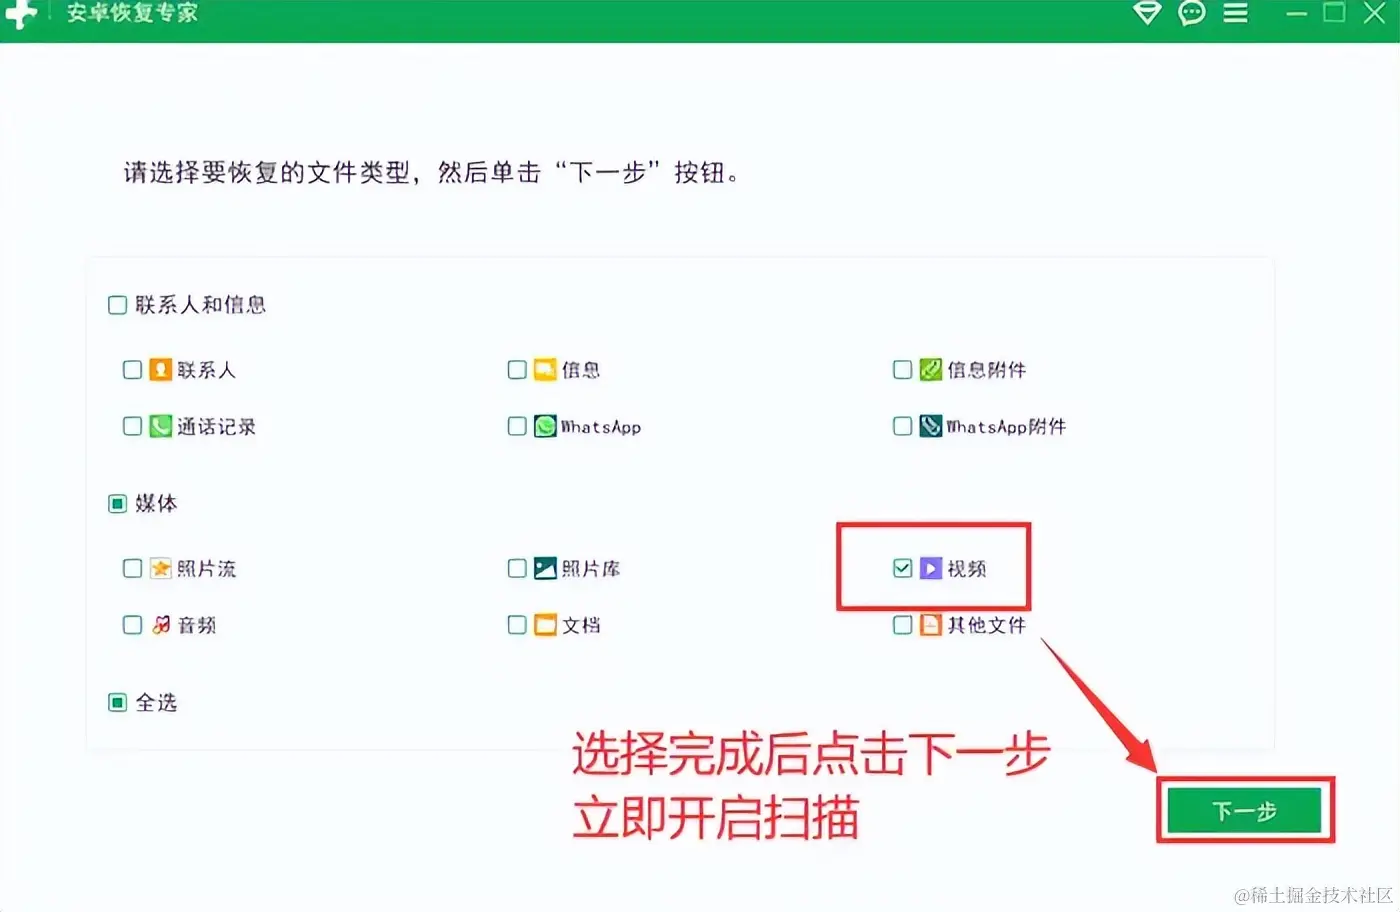Check the 信息附件 checkbox
Screen dimensions: 1400x912
[902, 370]
